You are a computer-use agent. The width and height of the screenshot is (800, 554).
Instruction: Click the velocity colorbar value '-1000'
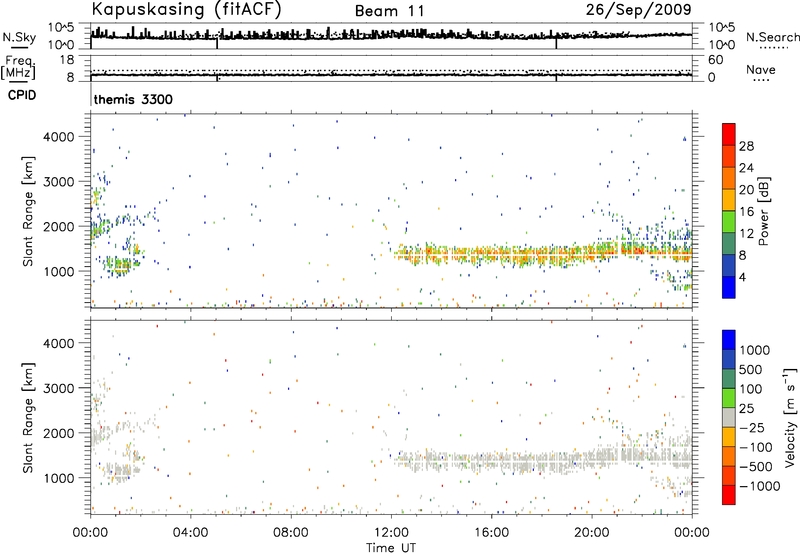760,486
